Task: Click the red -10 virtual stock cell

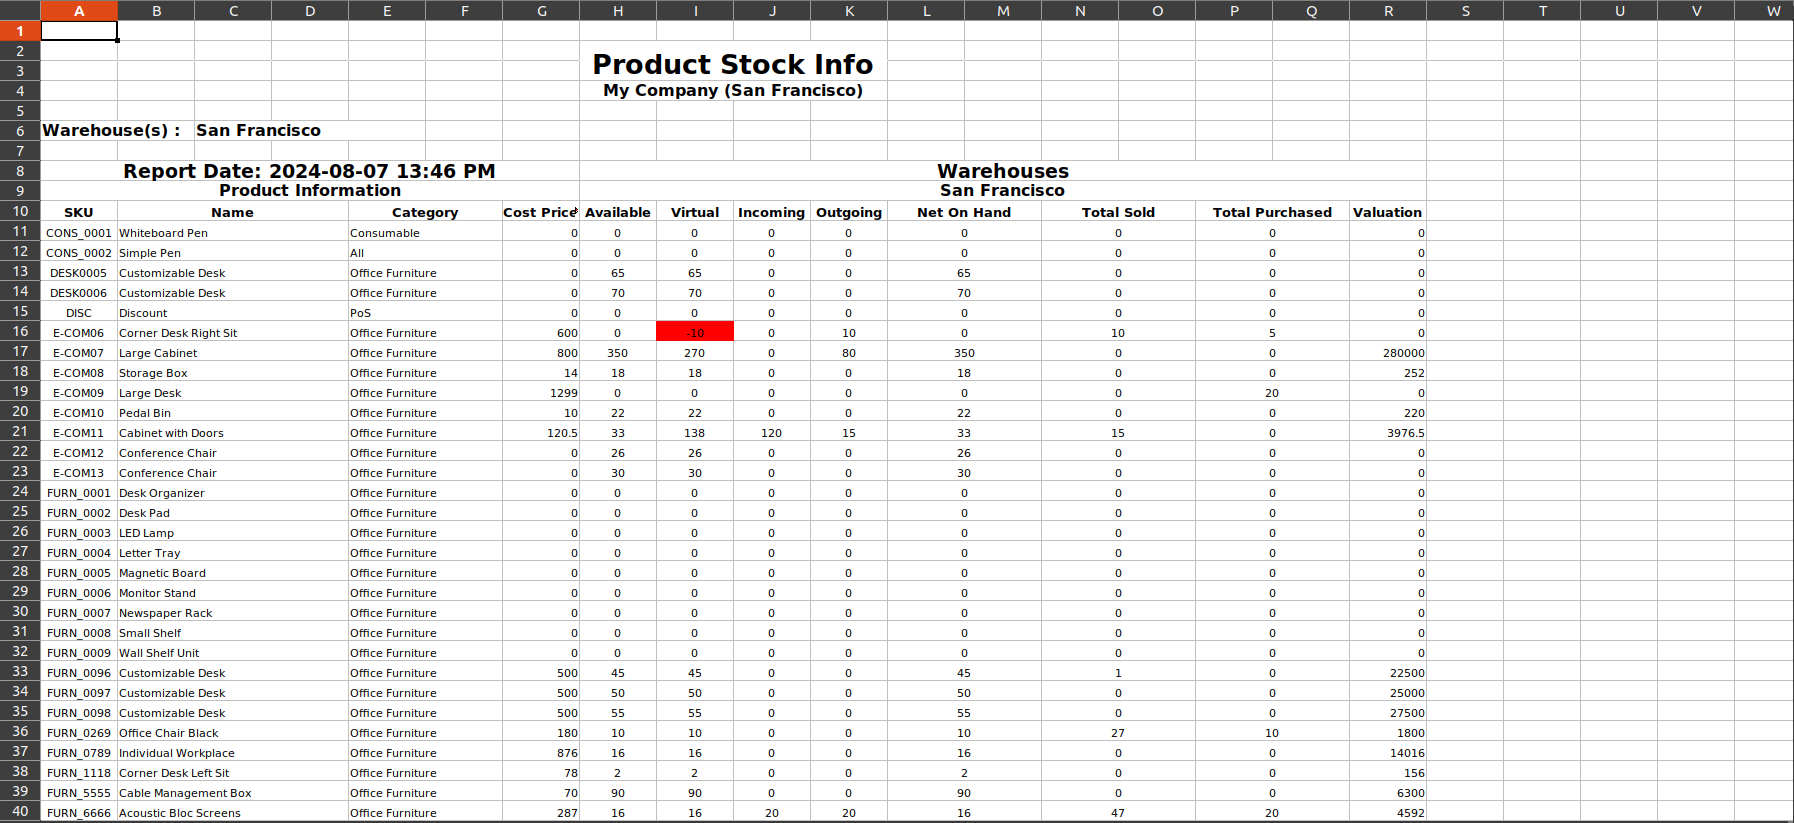Action: point(695,332)
